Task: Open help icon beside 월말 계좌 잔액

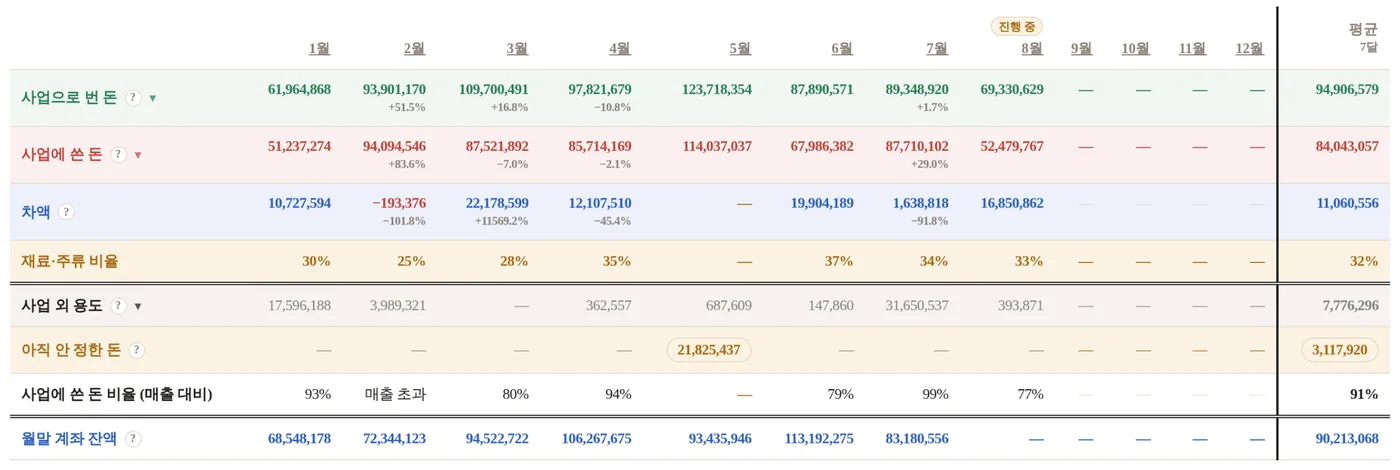Action: tap(133, 438)
